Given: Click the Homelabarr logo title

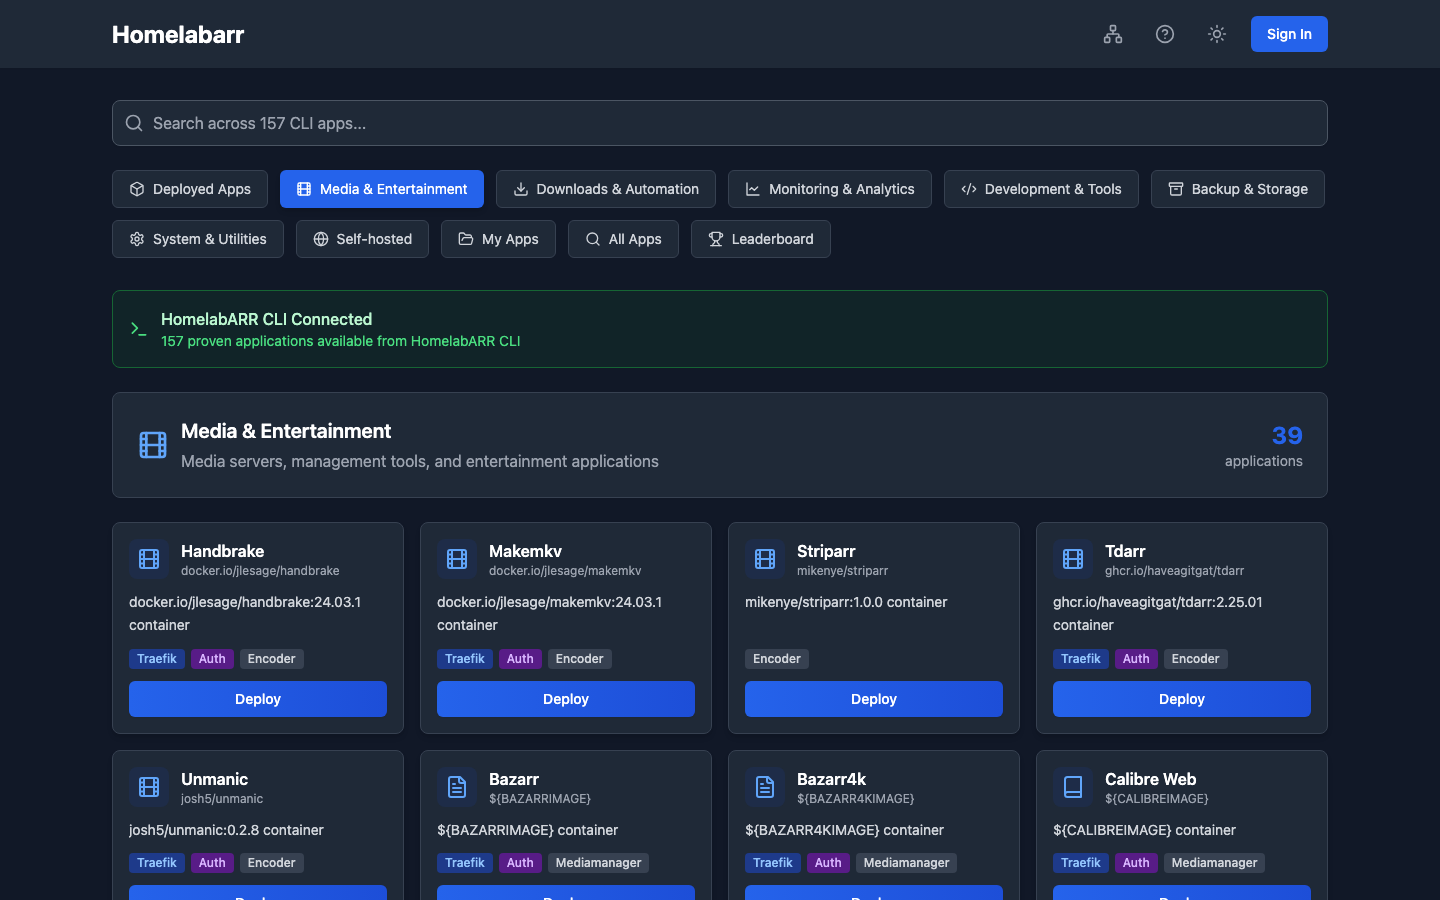Looking at the screenshot, I should [178, 34].
